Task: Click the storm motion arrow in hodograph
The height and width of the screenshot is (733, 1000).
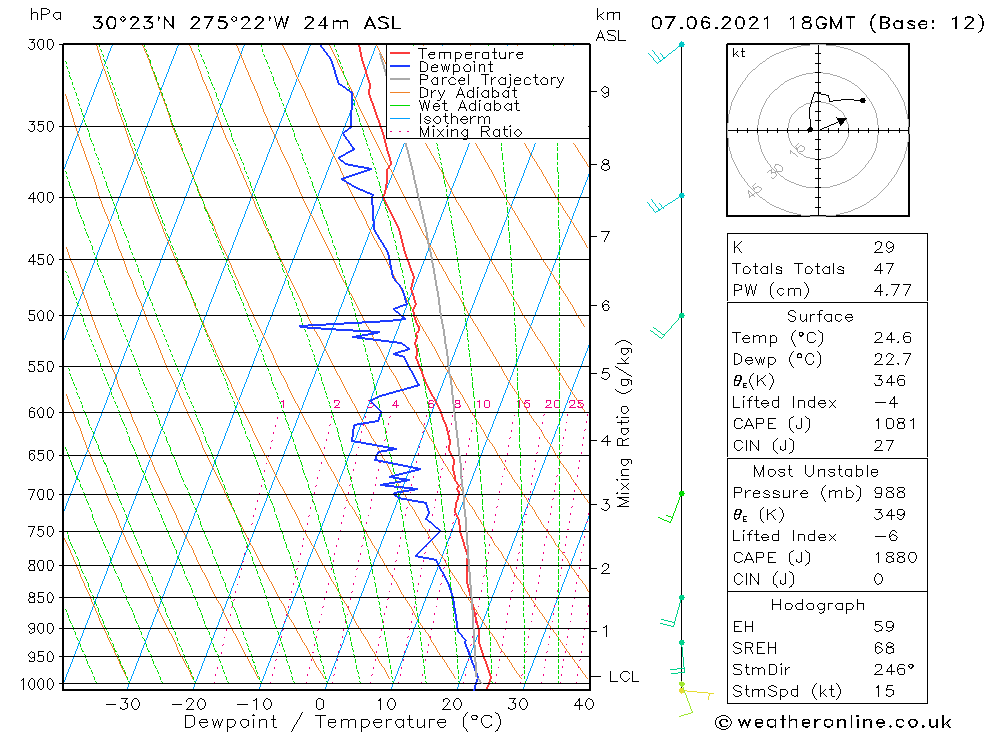Action: (x=833, y=124)
